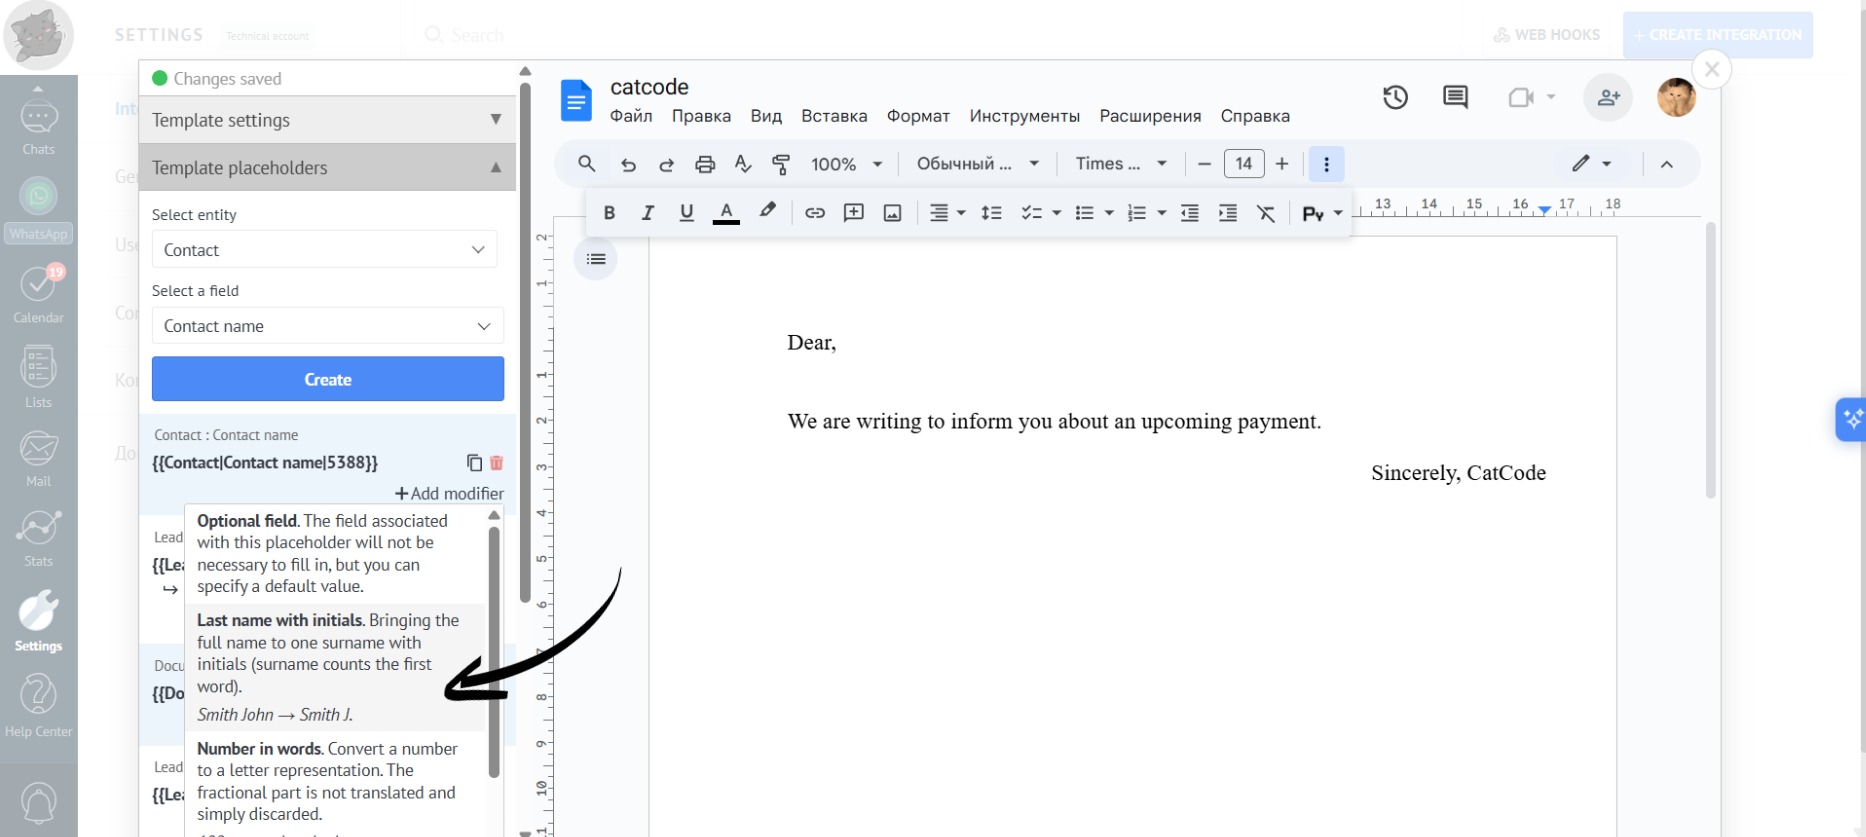Expand the Template settings section
The height and width of the screenshot is (837, 1866).
tap(327, 120)
